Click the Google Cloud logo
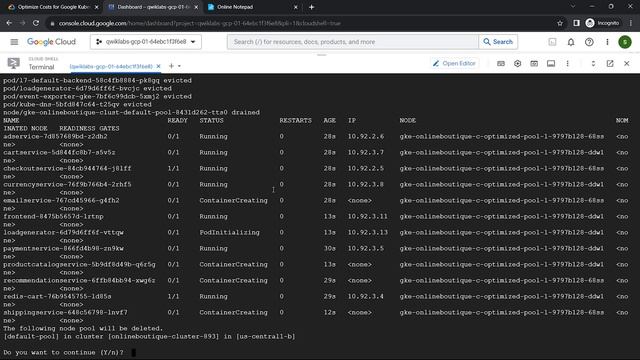 [x=51, y=42]
